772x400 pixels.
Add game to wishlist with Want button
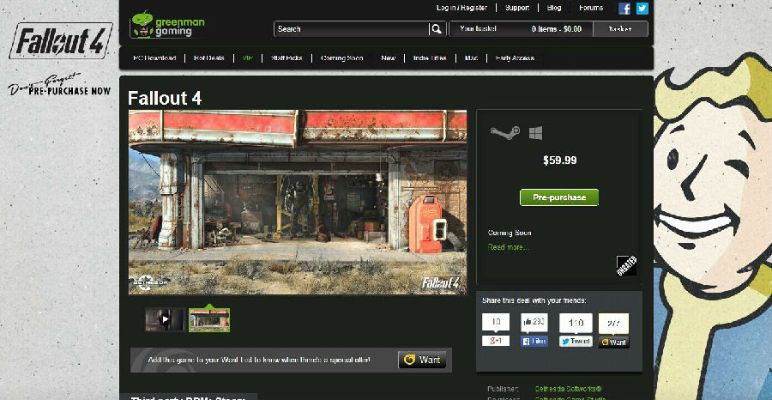(x=422, y=360)
